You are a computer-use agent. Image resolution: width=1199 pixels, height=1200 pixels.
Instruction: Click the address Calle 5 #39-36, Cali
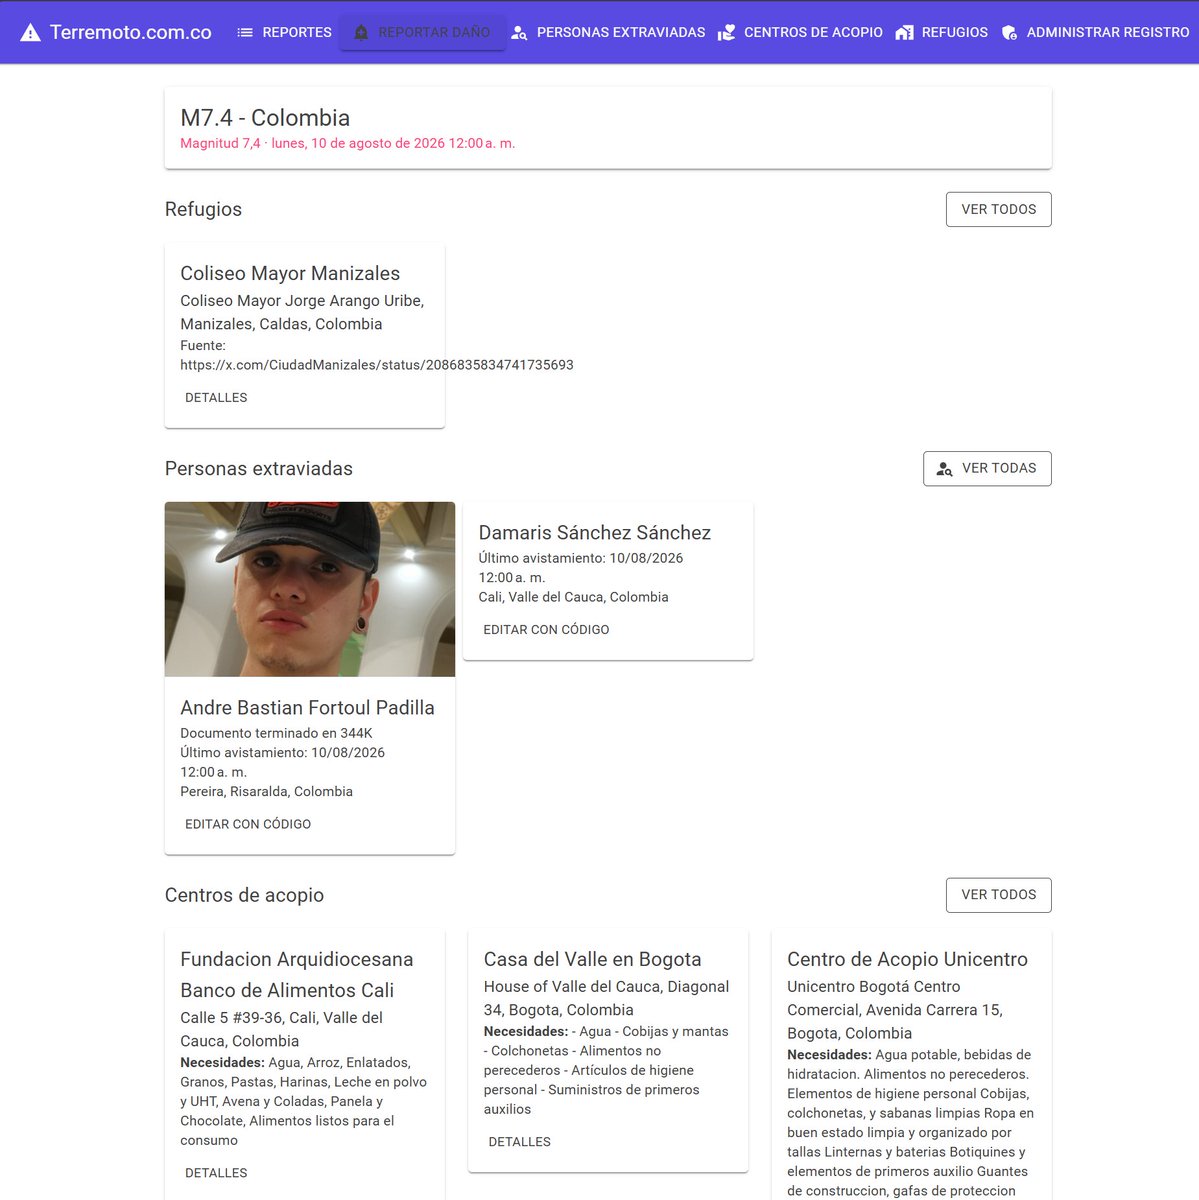281,1029
